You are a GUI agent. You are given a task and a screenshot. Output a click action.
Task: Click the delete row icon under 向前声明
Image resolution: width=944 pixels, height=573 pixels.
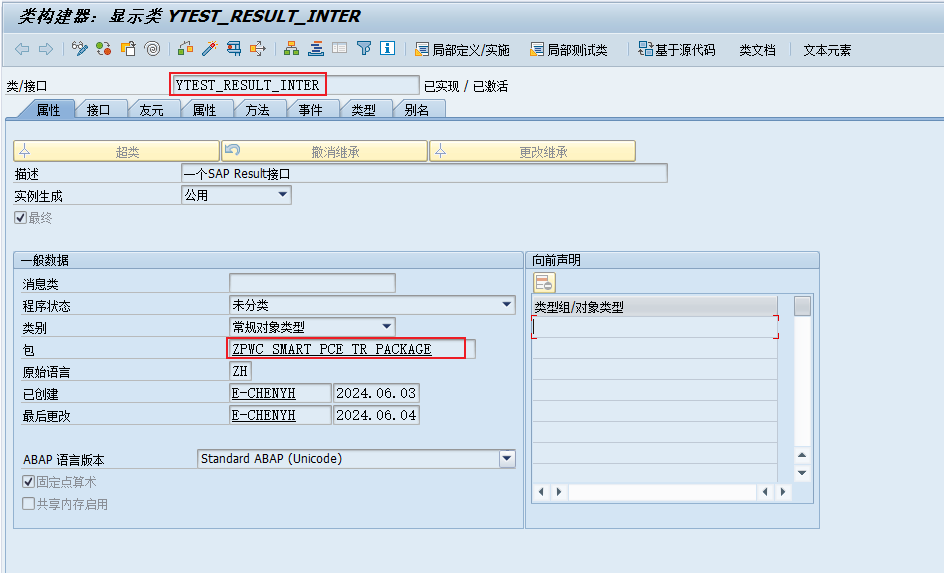(544, 283)
